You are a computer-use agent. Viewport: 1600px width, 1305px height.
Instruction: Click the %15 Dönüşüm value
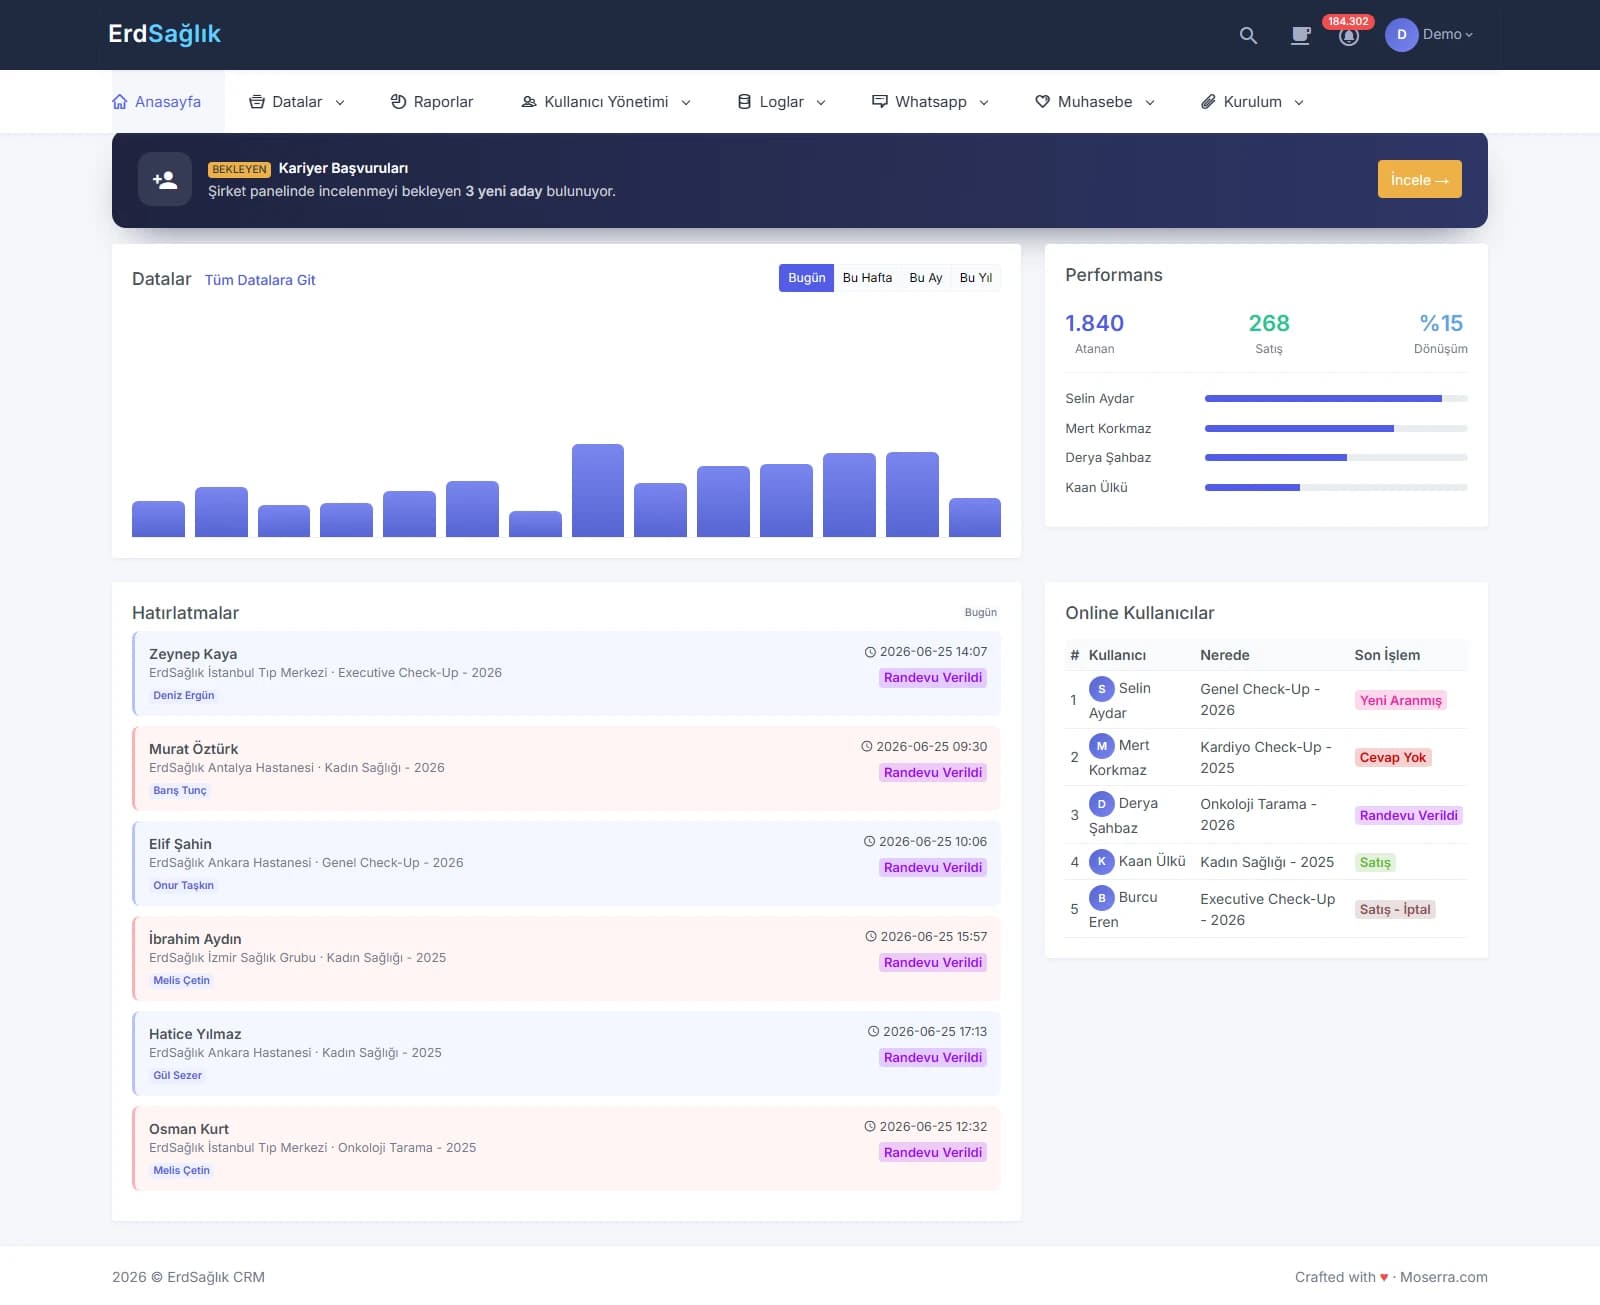pyautogui.click(x=1441, y=323)
